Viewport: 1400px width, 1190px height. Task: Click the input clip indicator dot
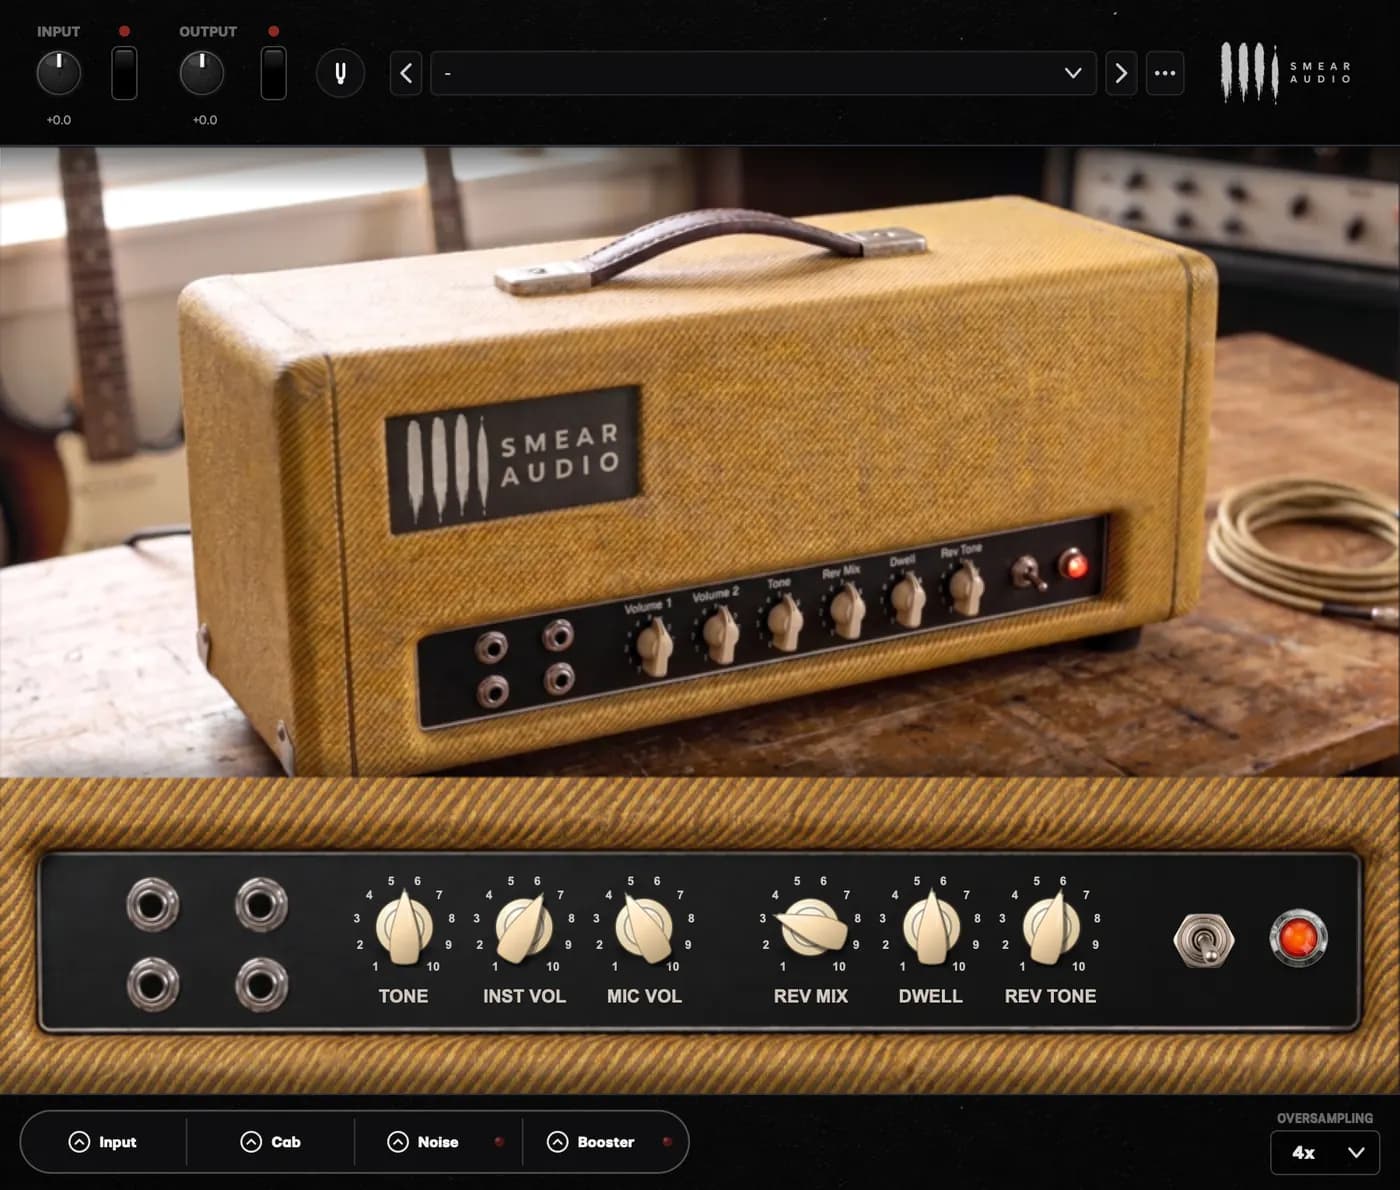pos(124,31)
